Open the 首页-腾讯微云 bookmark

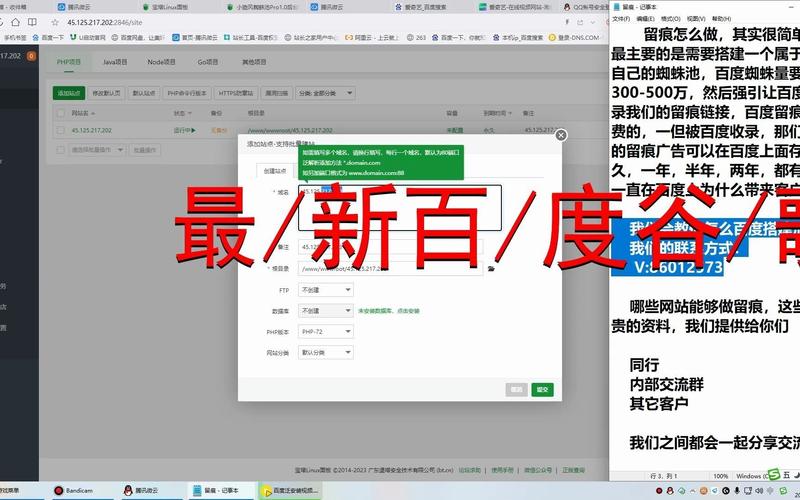[195, 37]
